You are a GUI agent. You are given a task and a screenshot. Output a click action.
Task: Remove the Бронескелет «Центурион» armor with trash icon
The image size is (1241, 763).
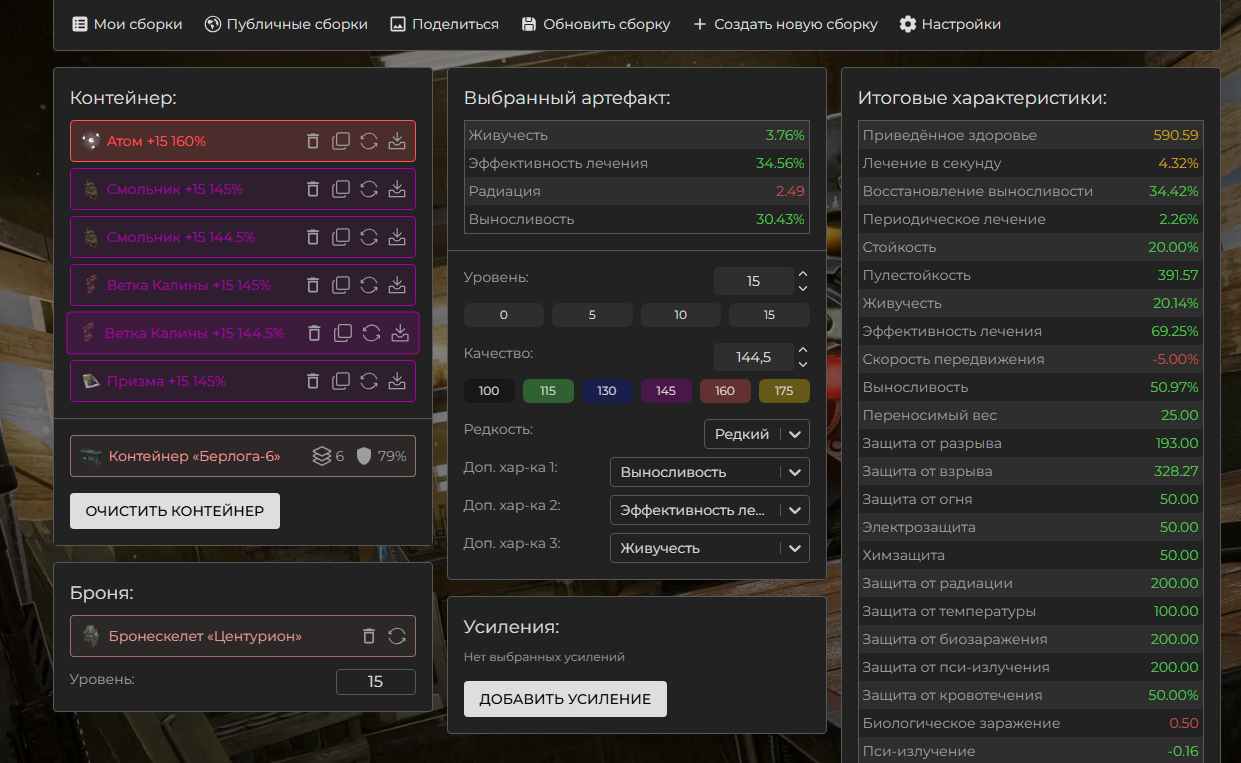[x=369, y=636]
